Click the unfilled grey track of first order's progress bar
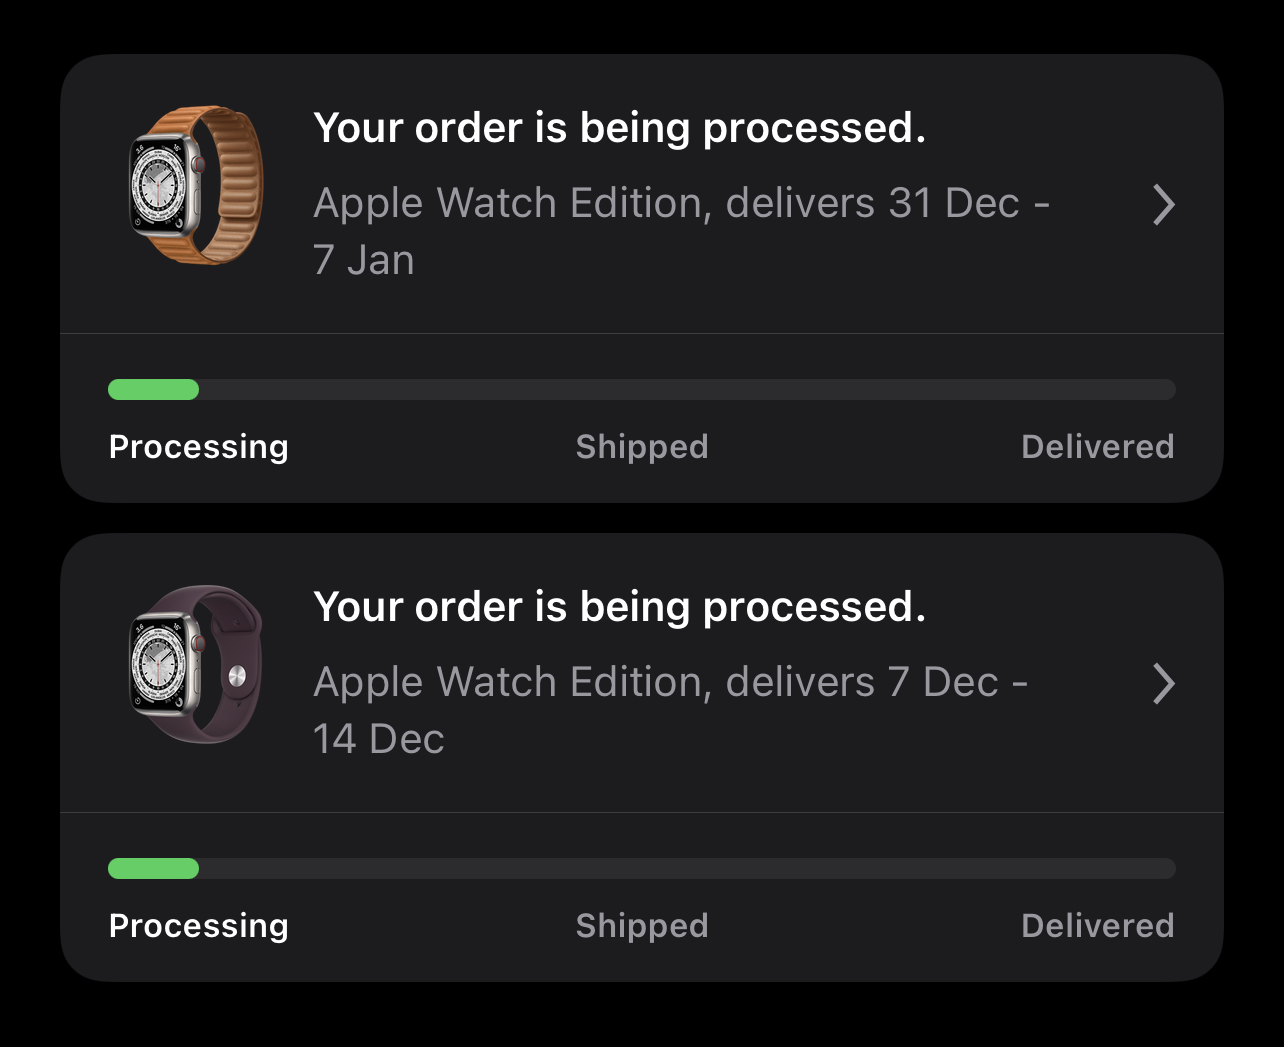Image resolution: width=1284 pixels, height=1047 pixels. click(686, 390)
